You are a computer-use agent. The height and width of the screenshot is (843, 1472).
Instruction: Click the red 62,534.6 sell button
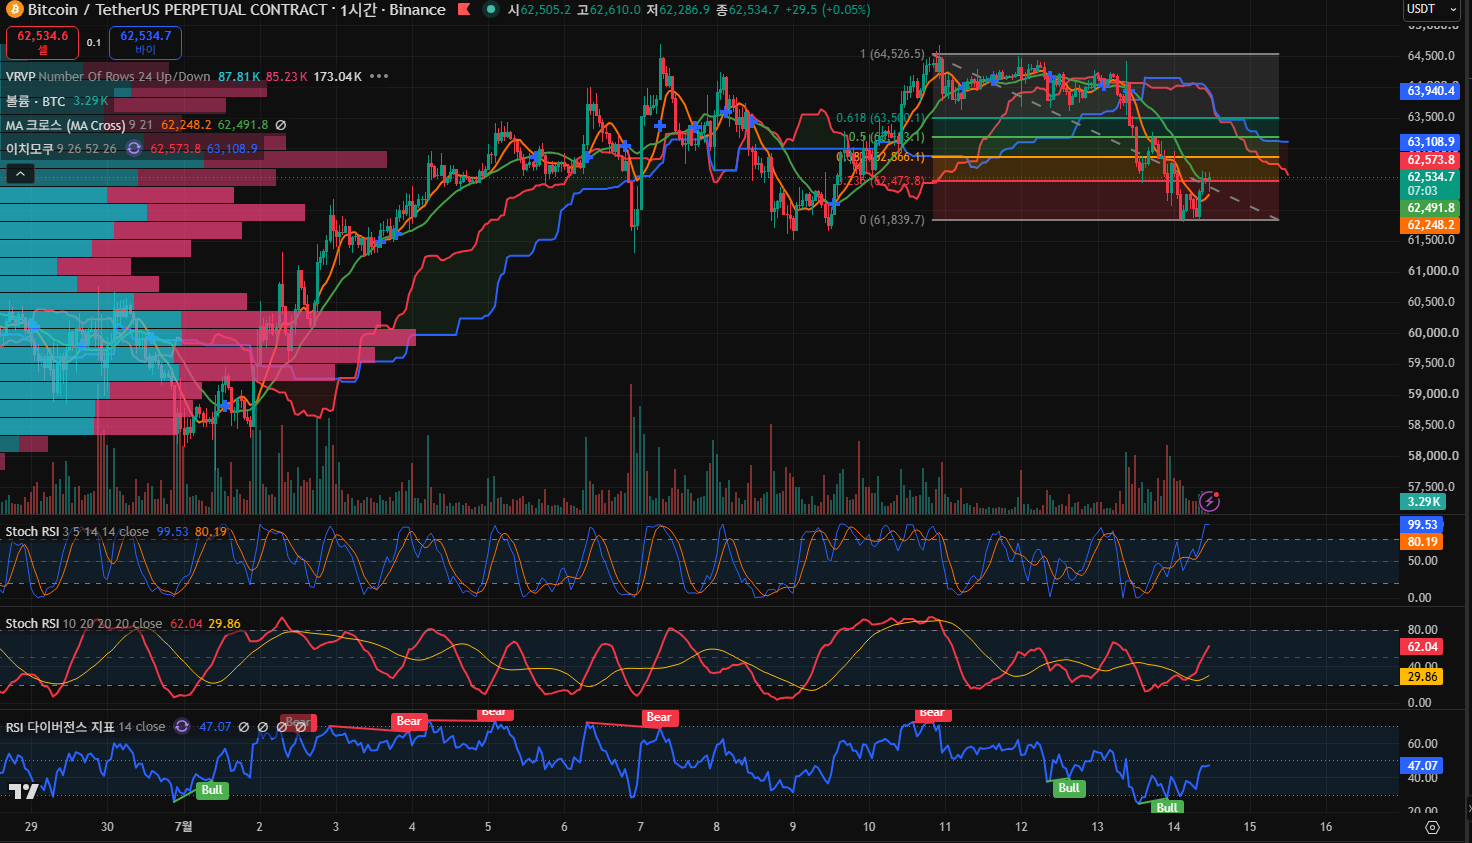click(42, 42)
